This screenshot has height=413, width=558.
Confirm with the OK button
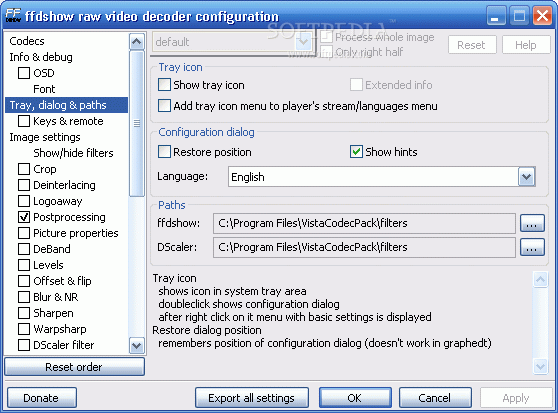355,398
